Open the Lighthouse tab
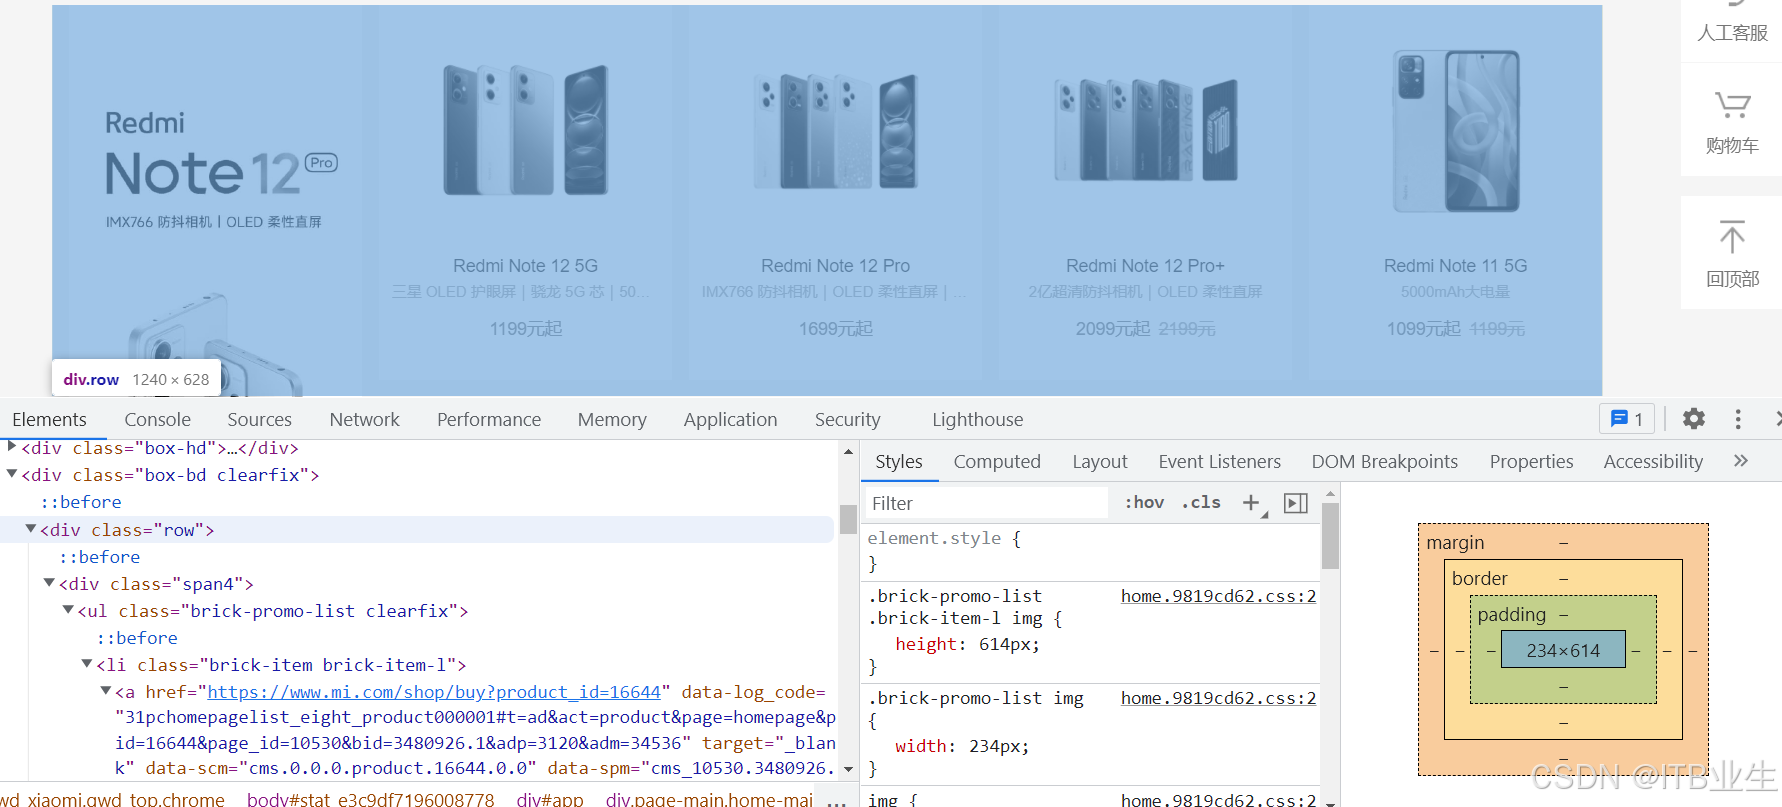The width and height of the screenshot is (1782, 807). (977, 419)
